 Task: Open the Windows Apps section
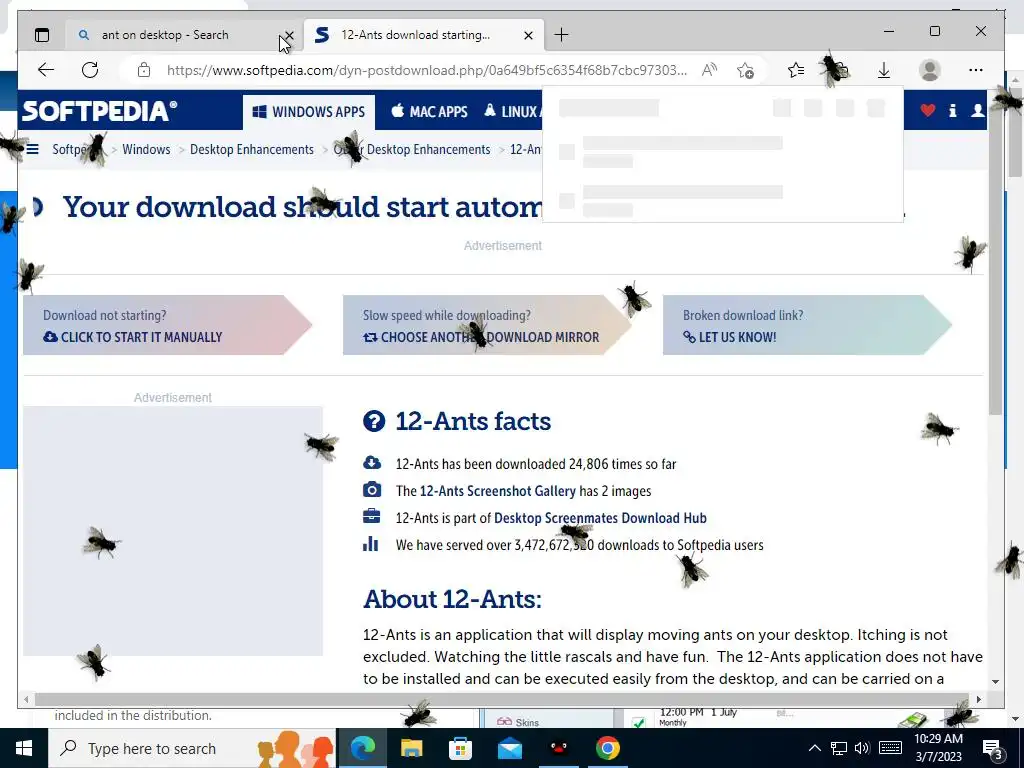coord(309,112)
